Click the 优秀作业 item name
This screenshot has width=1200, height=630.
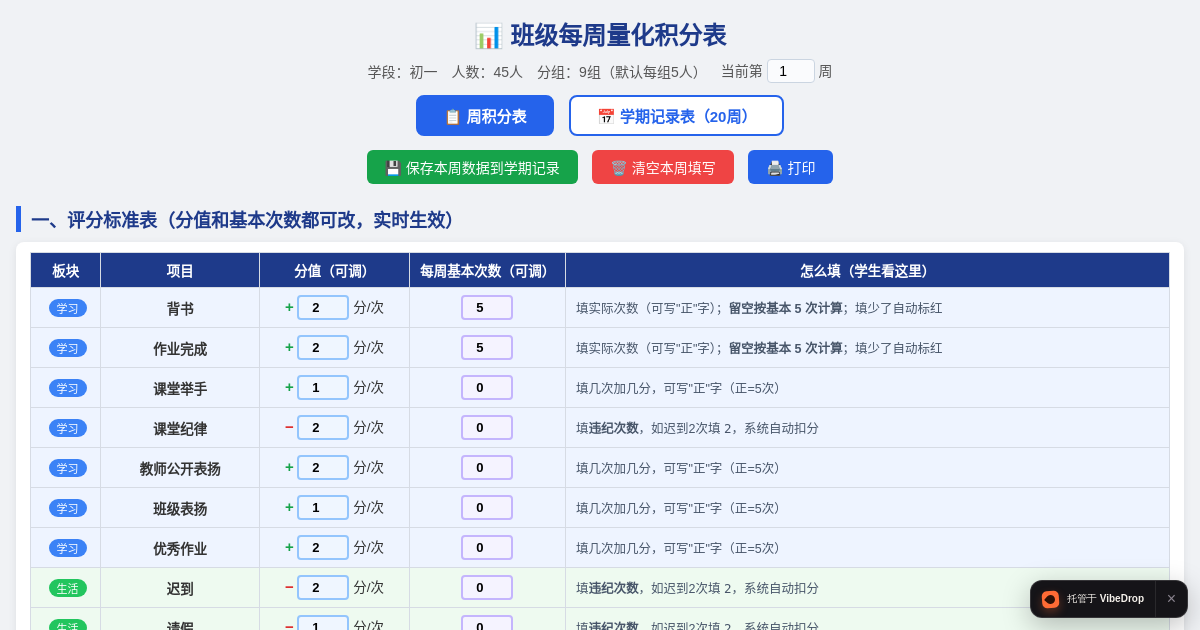[x=180, y=549]
